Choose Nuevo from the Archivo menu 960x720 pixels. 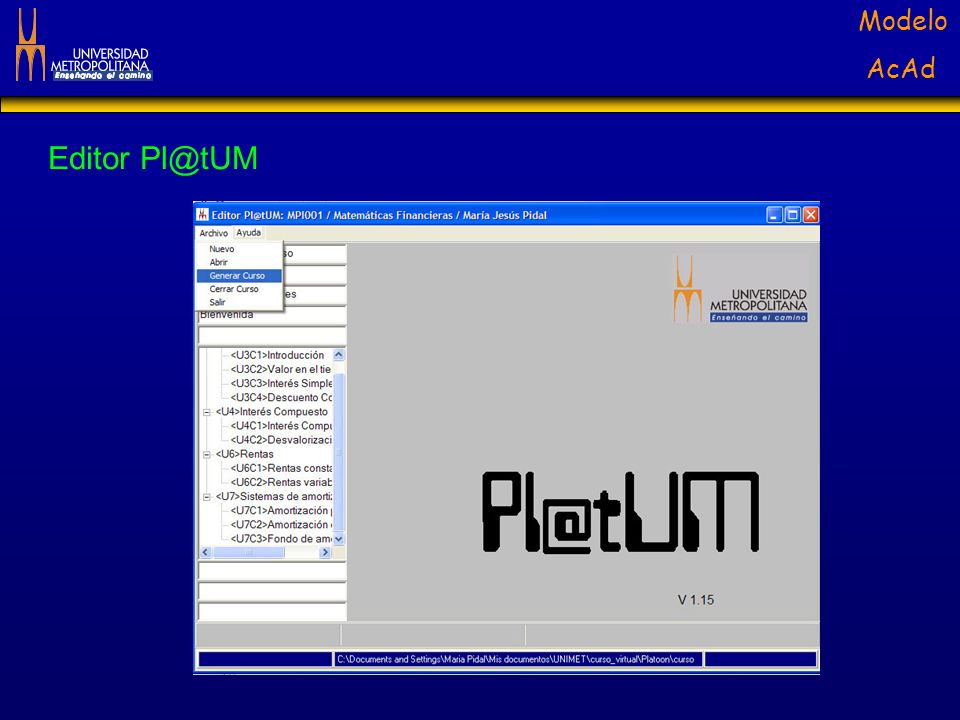(221, 249)
